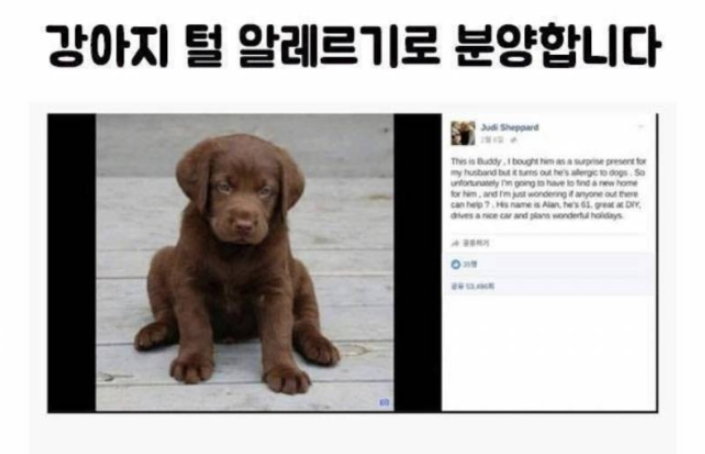Click the blue like reaction icon
Viewport: 705px width, 454px height.
pyautogui.click(x=455, y=264)
